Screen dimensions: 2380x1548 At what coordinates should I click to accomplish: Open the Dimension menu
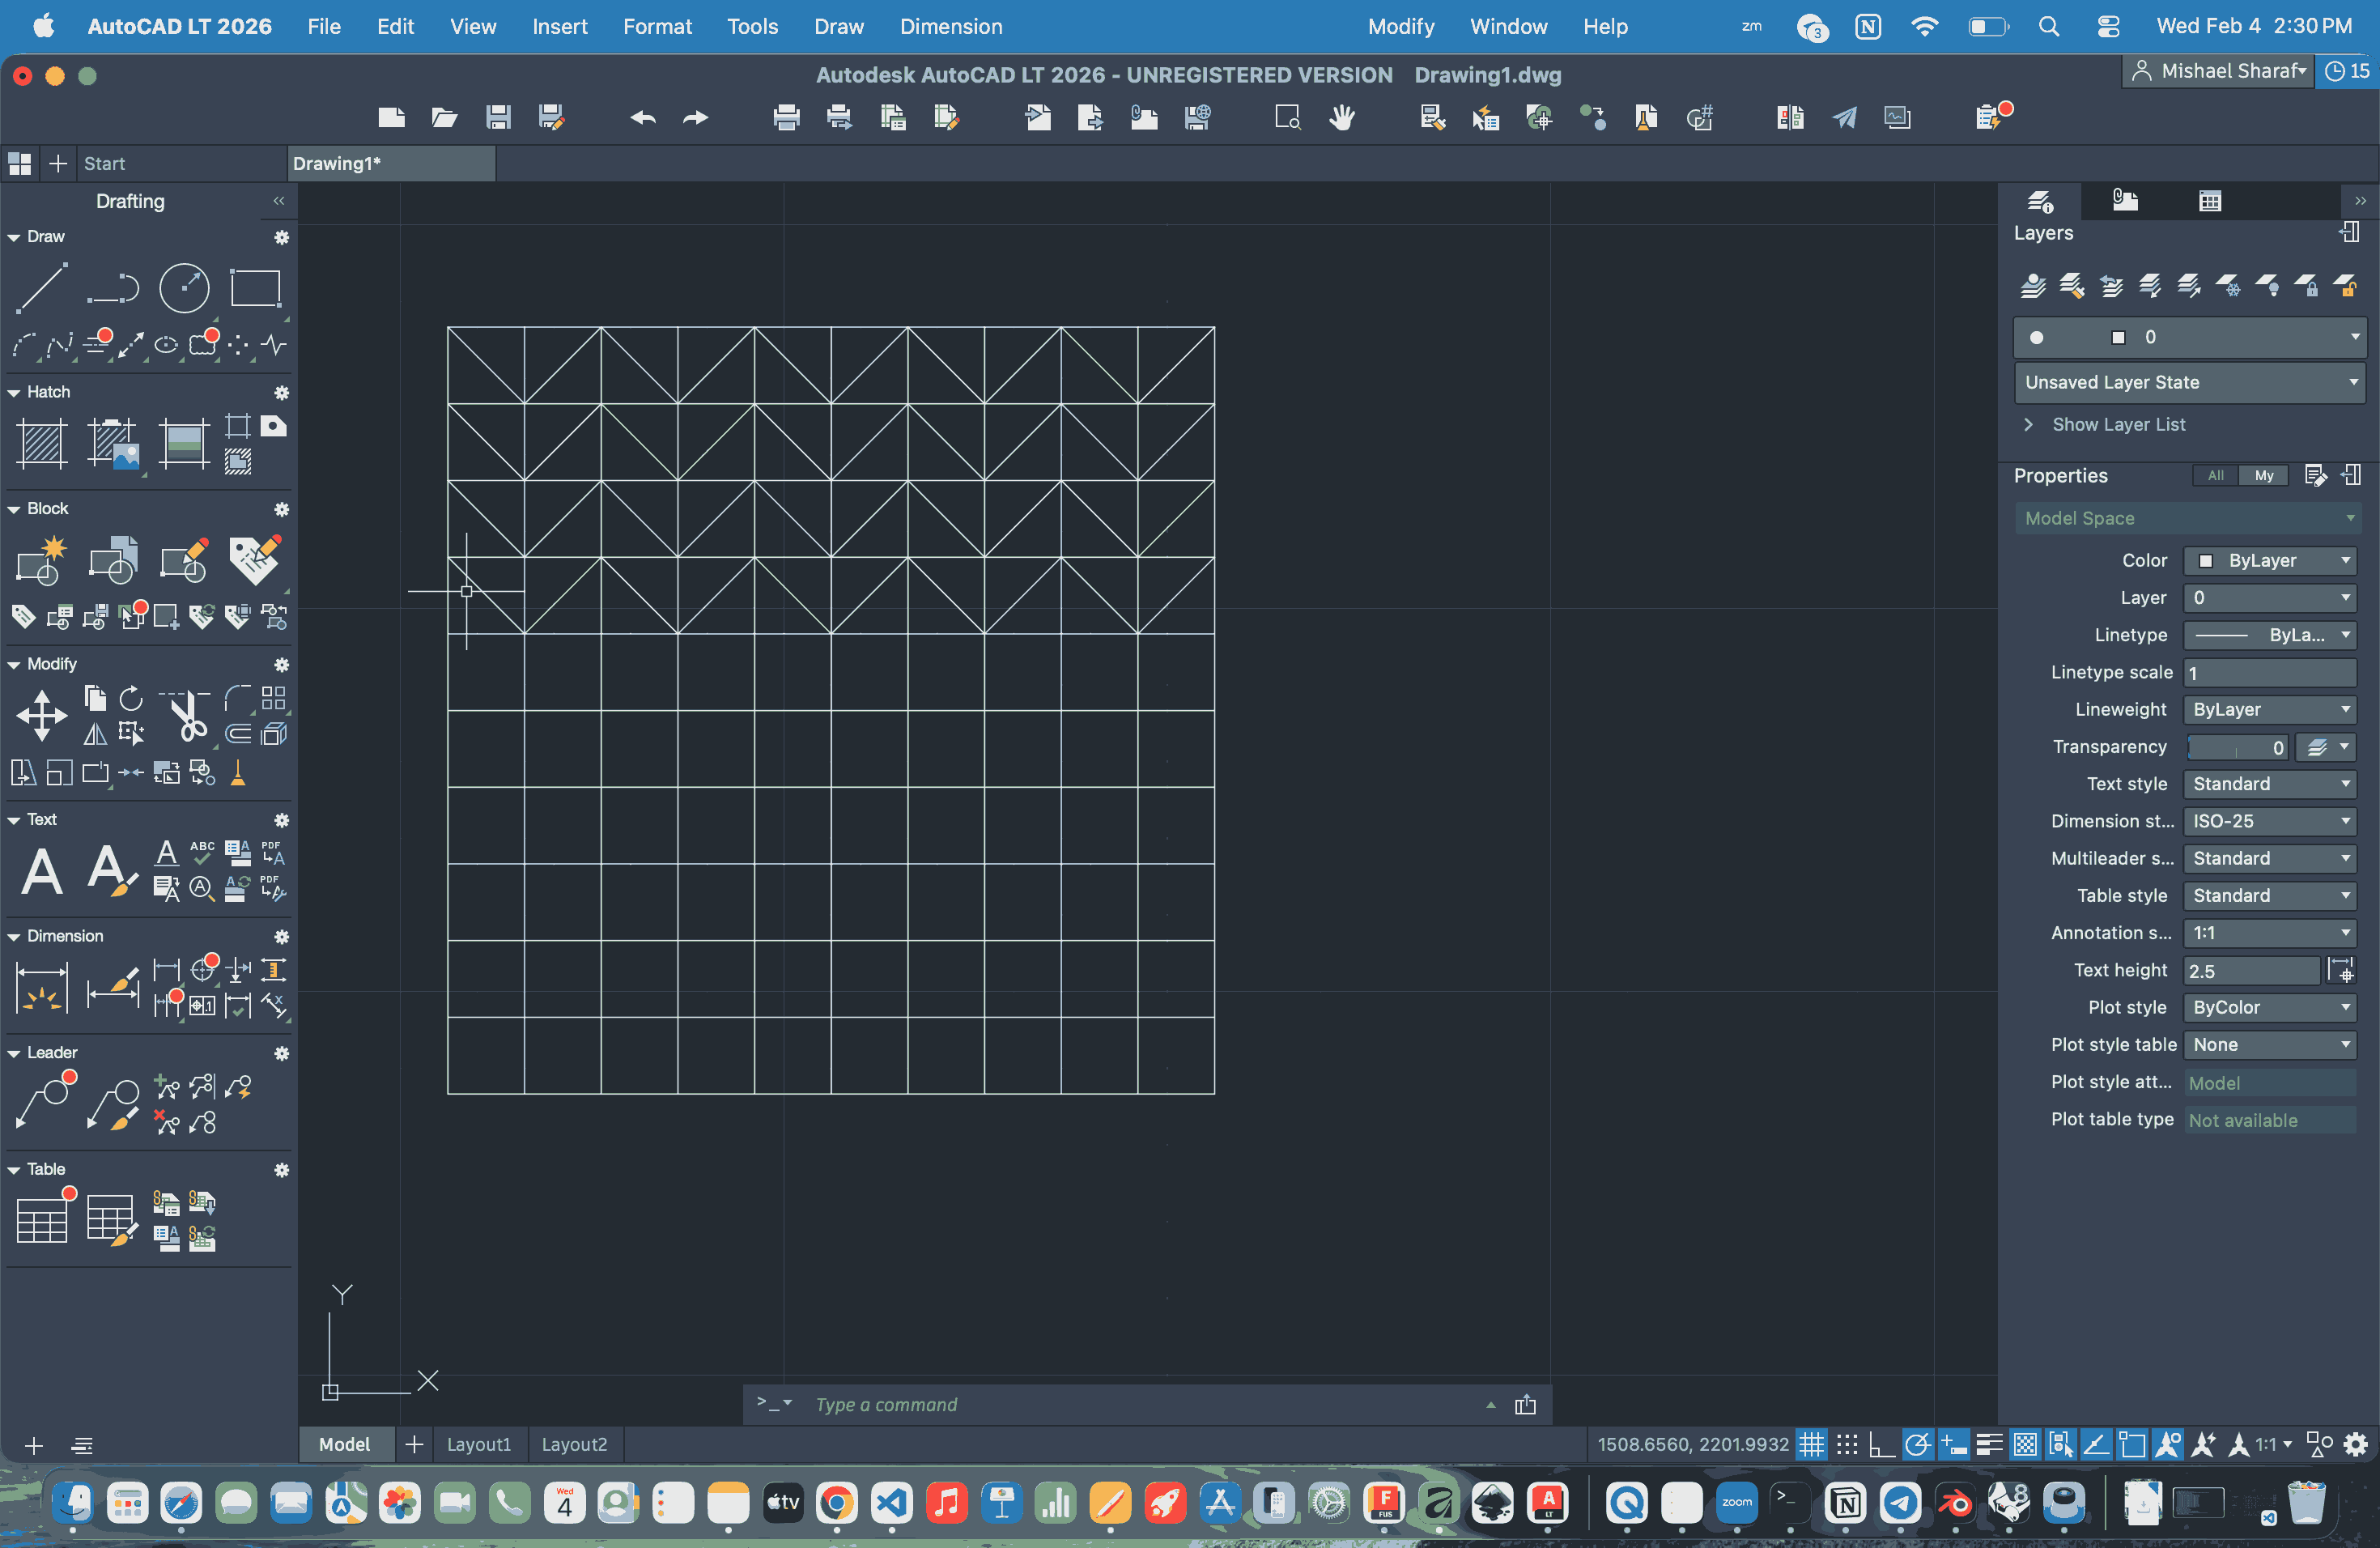(950, 27)
